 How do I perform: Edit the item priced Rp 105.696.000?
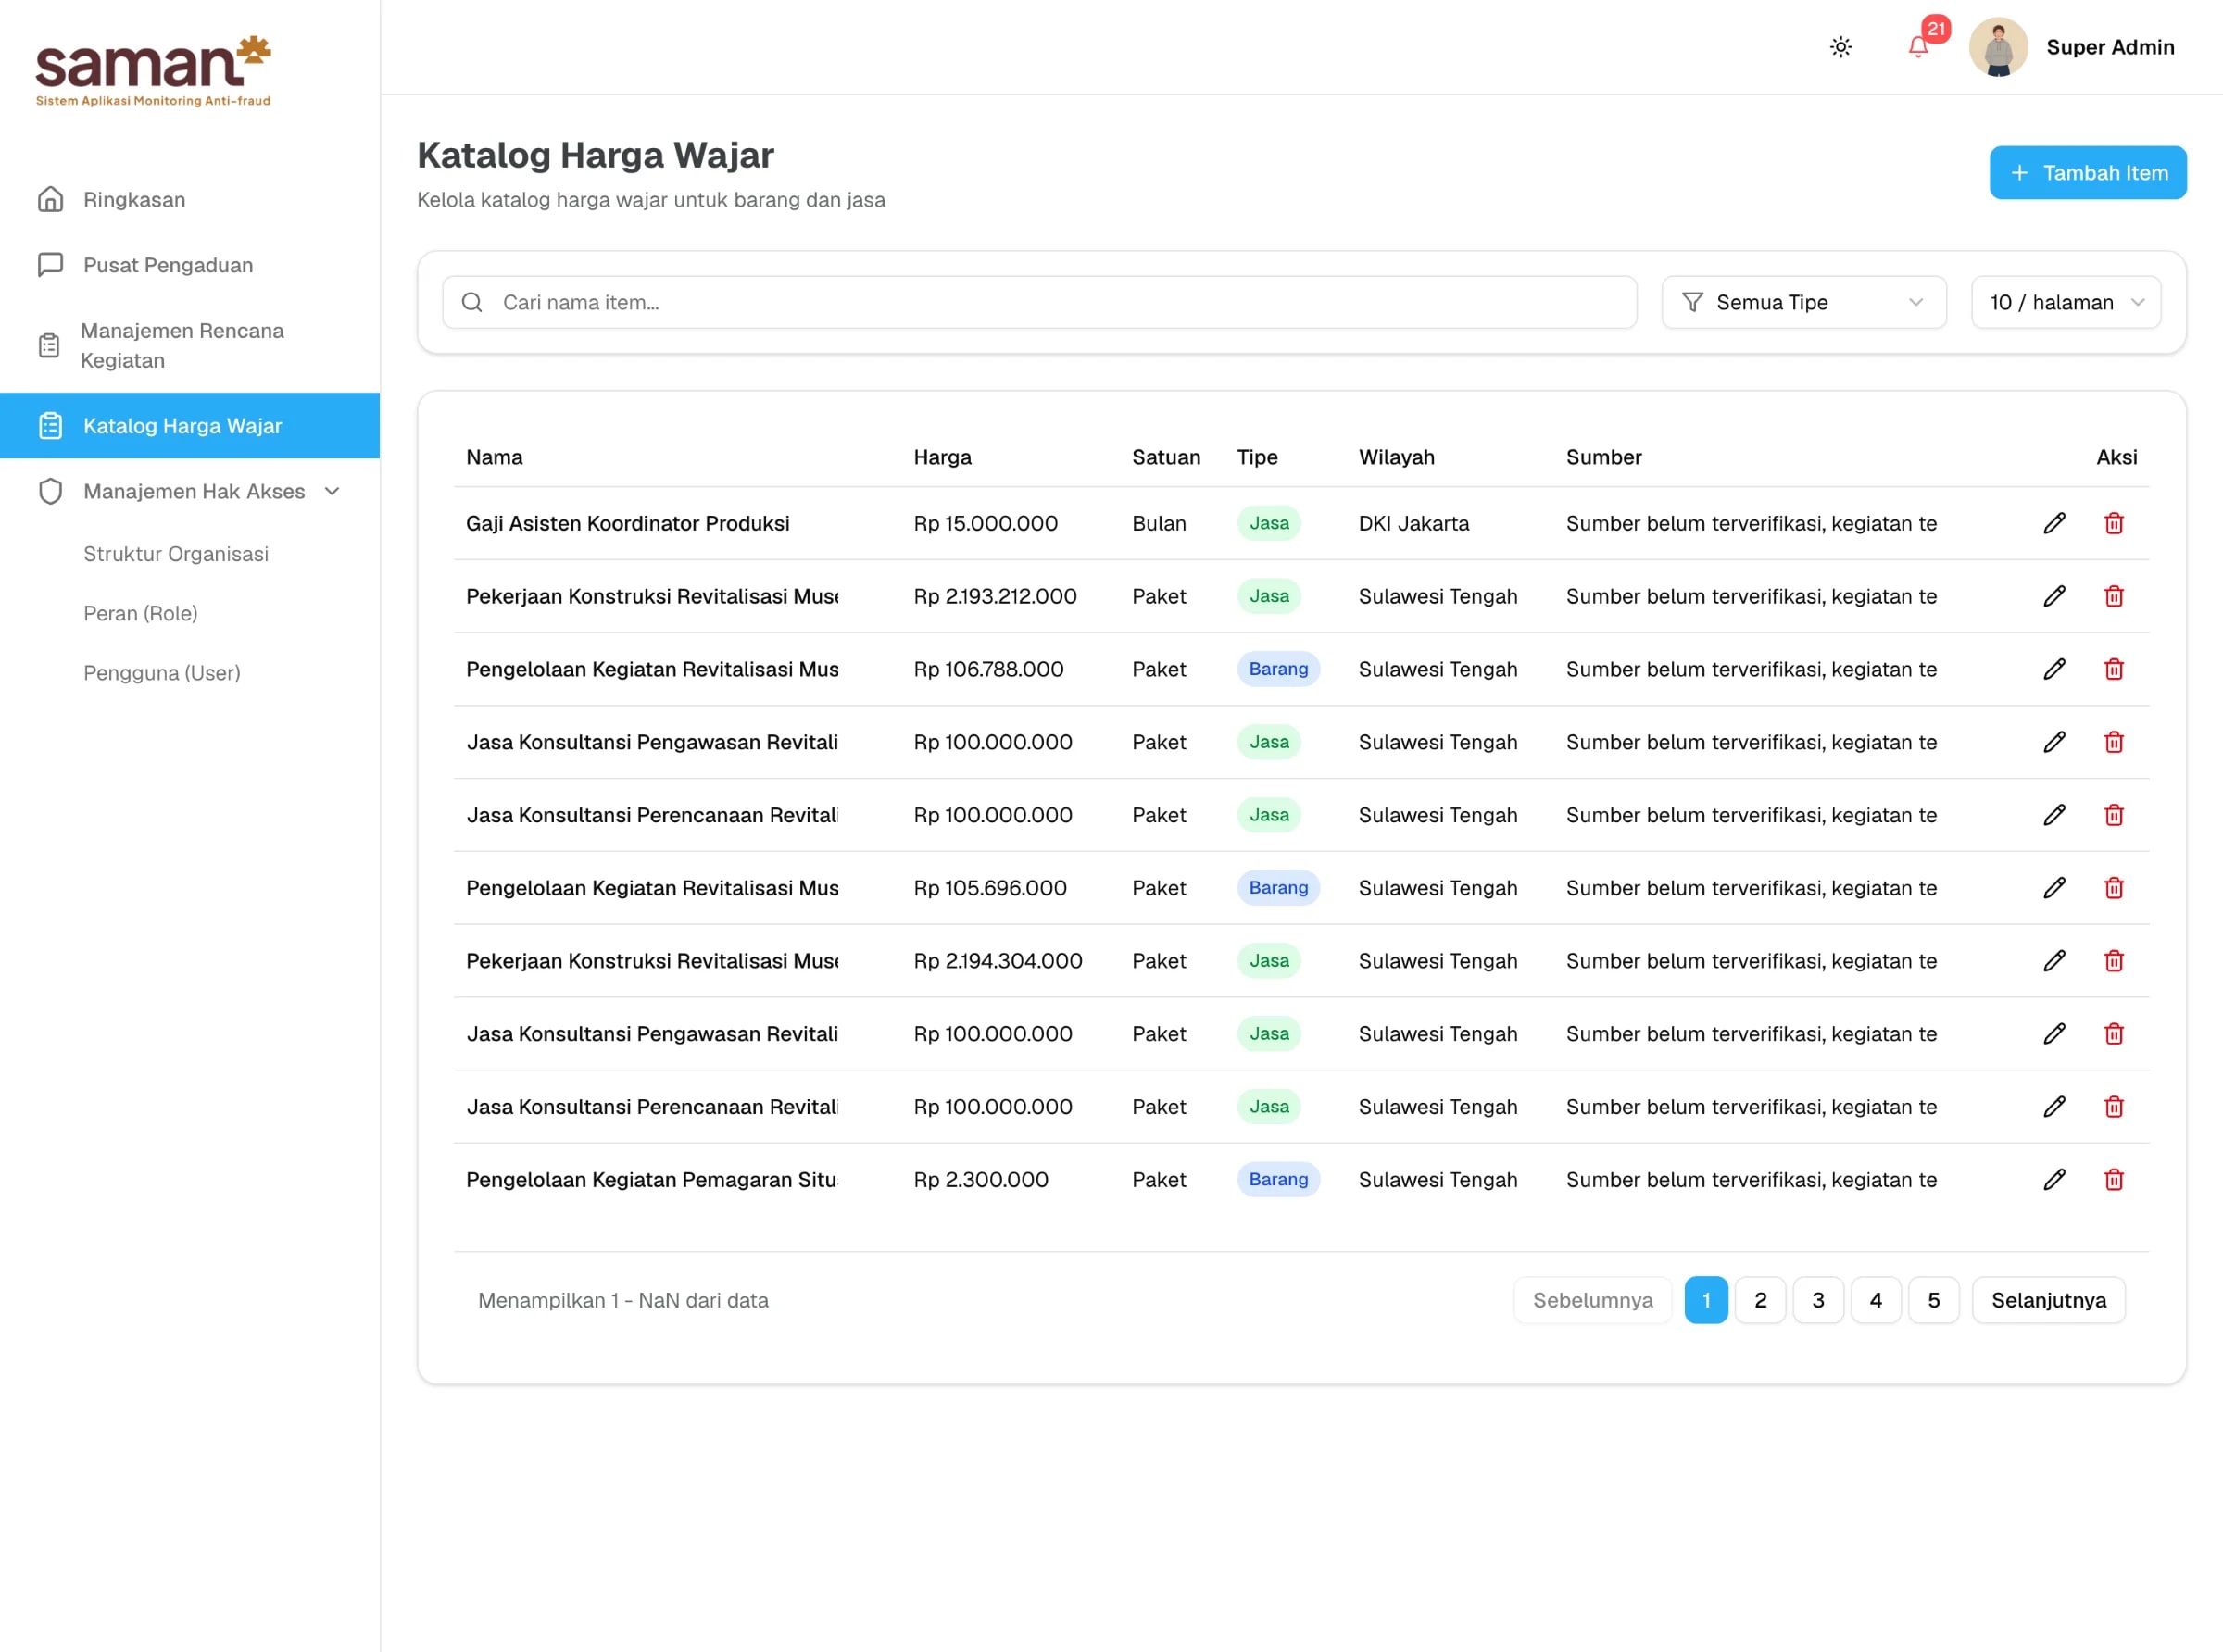2054,888
